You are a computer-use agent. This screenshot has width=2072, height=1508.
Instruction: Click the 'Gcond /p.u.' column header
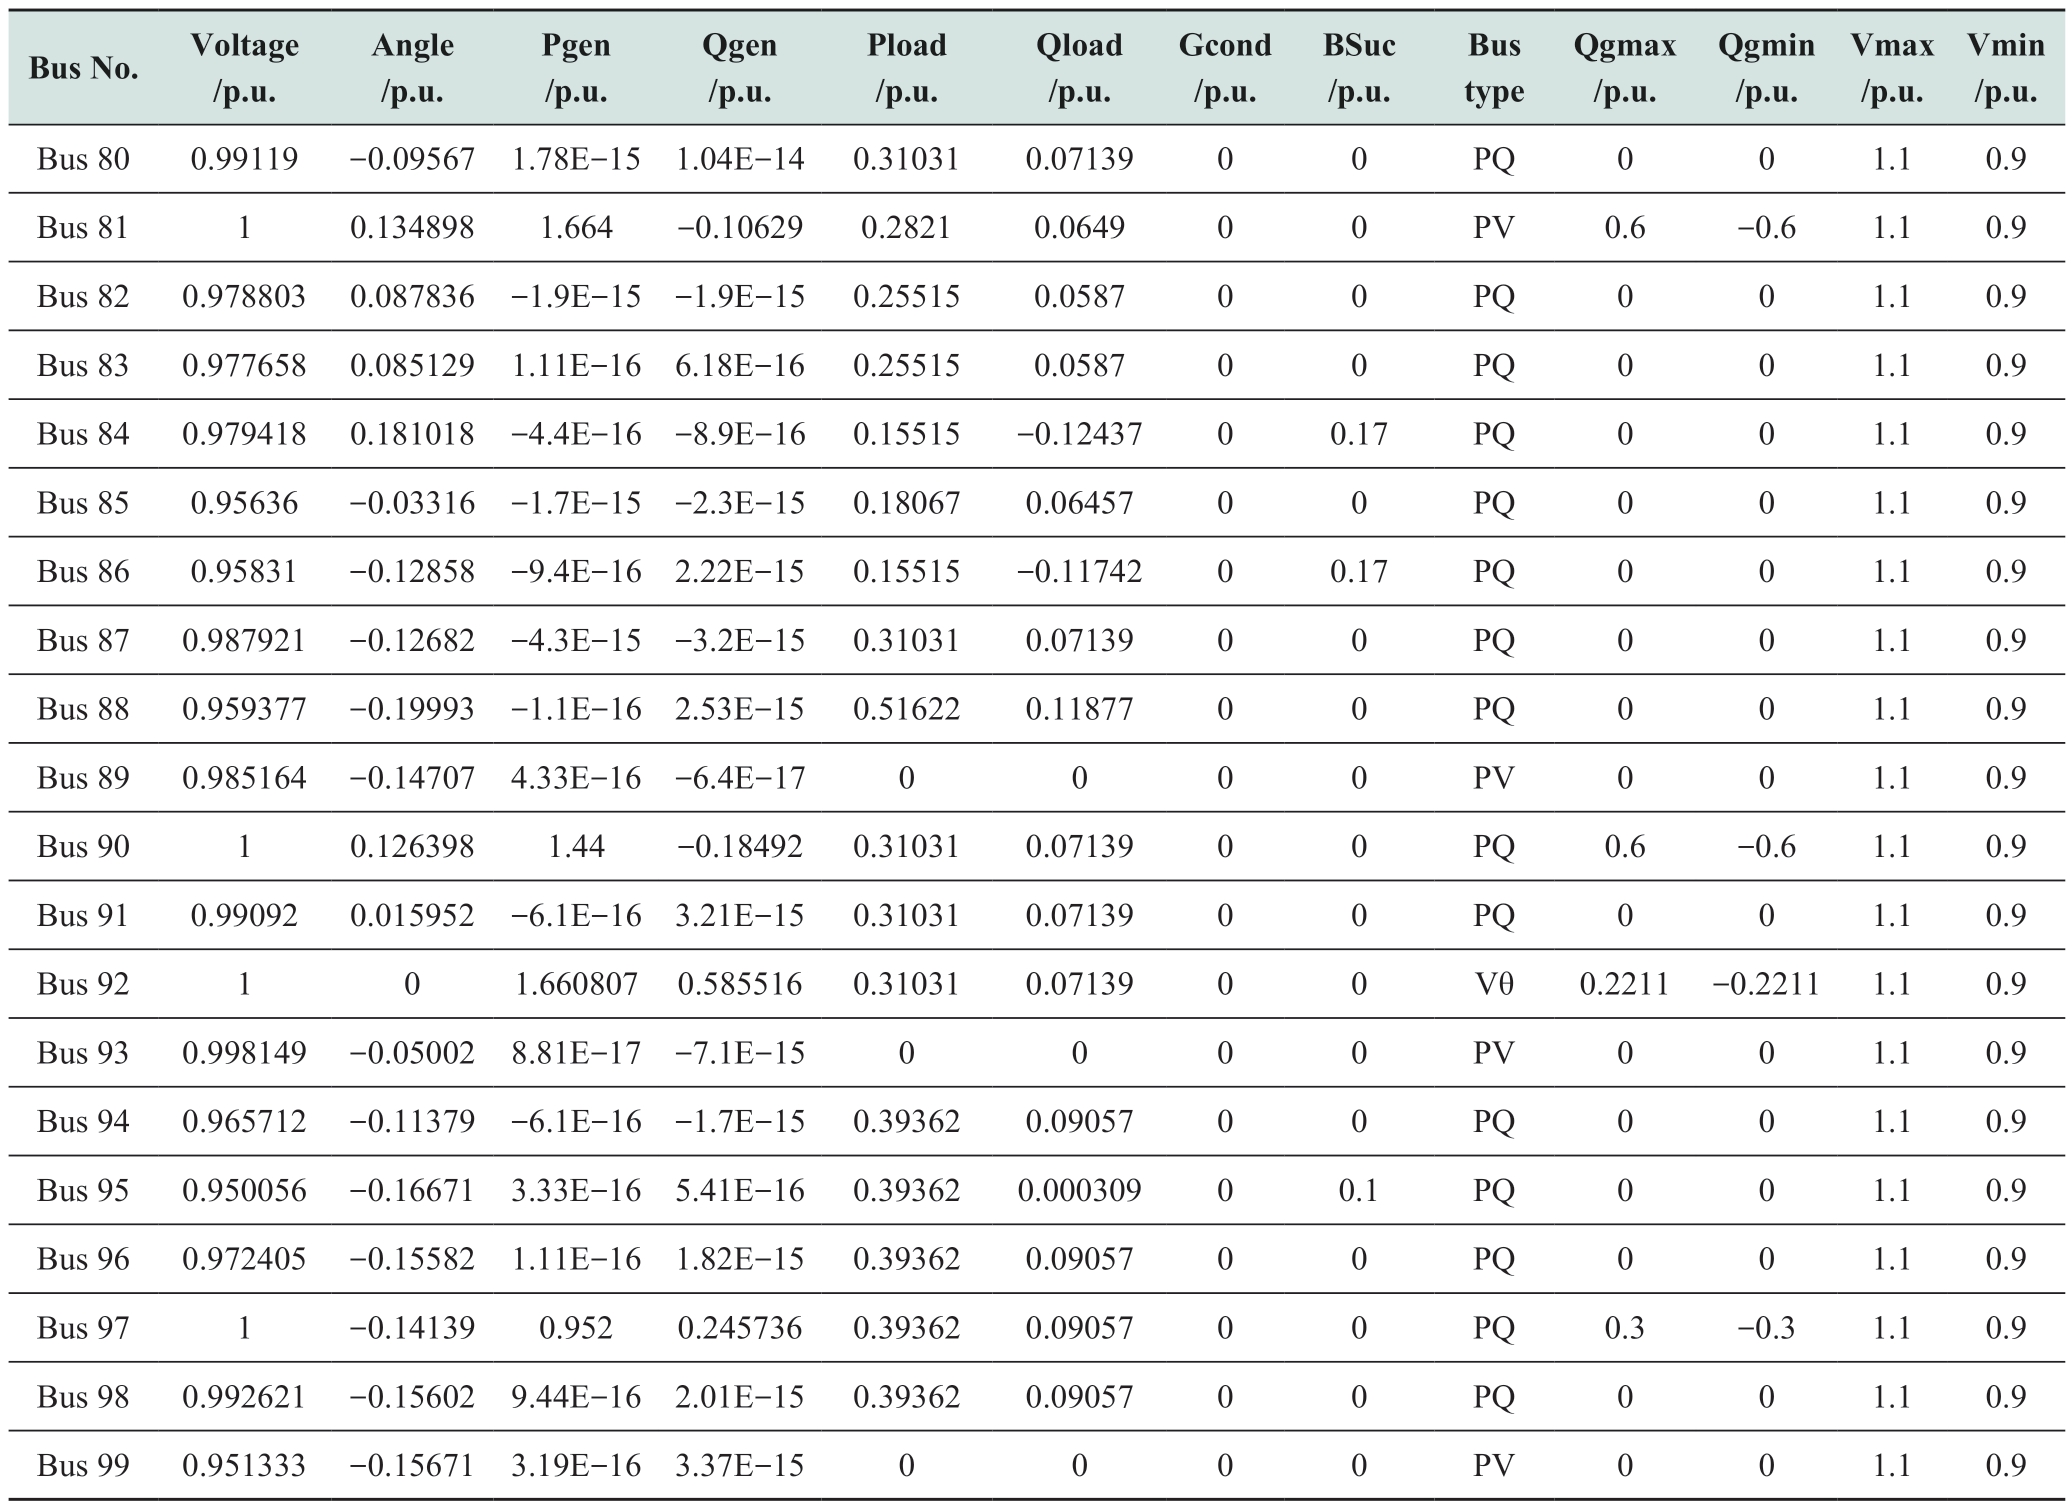[x=1225, y=68]
